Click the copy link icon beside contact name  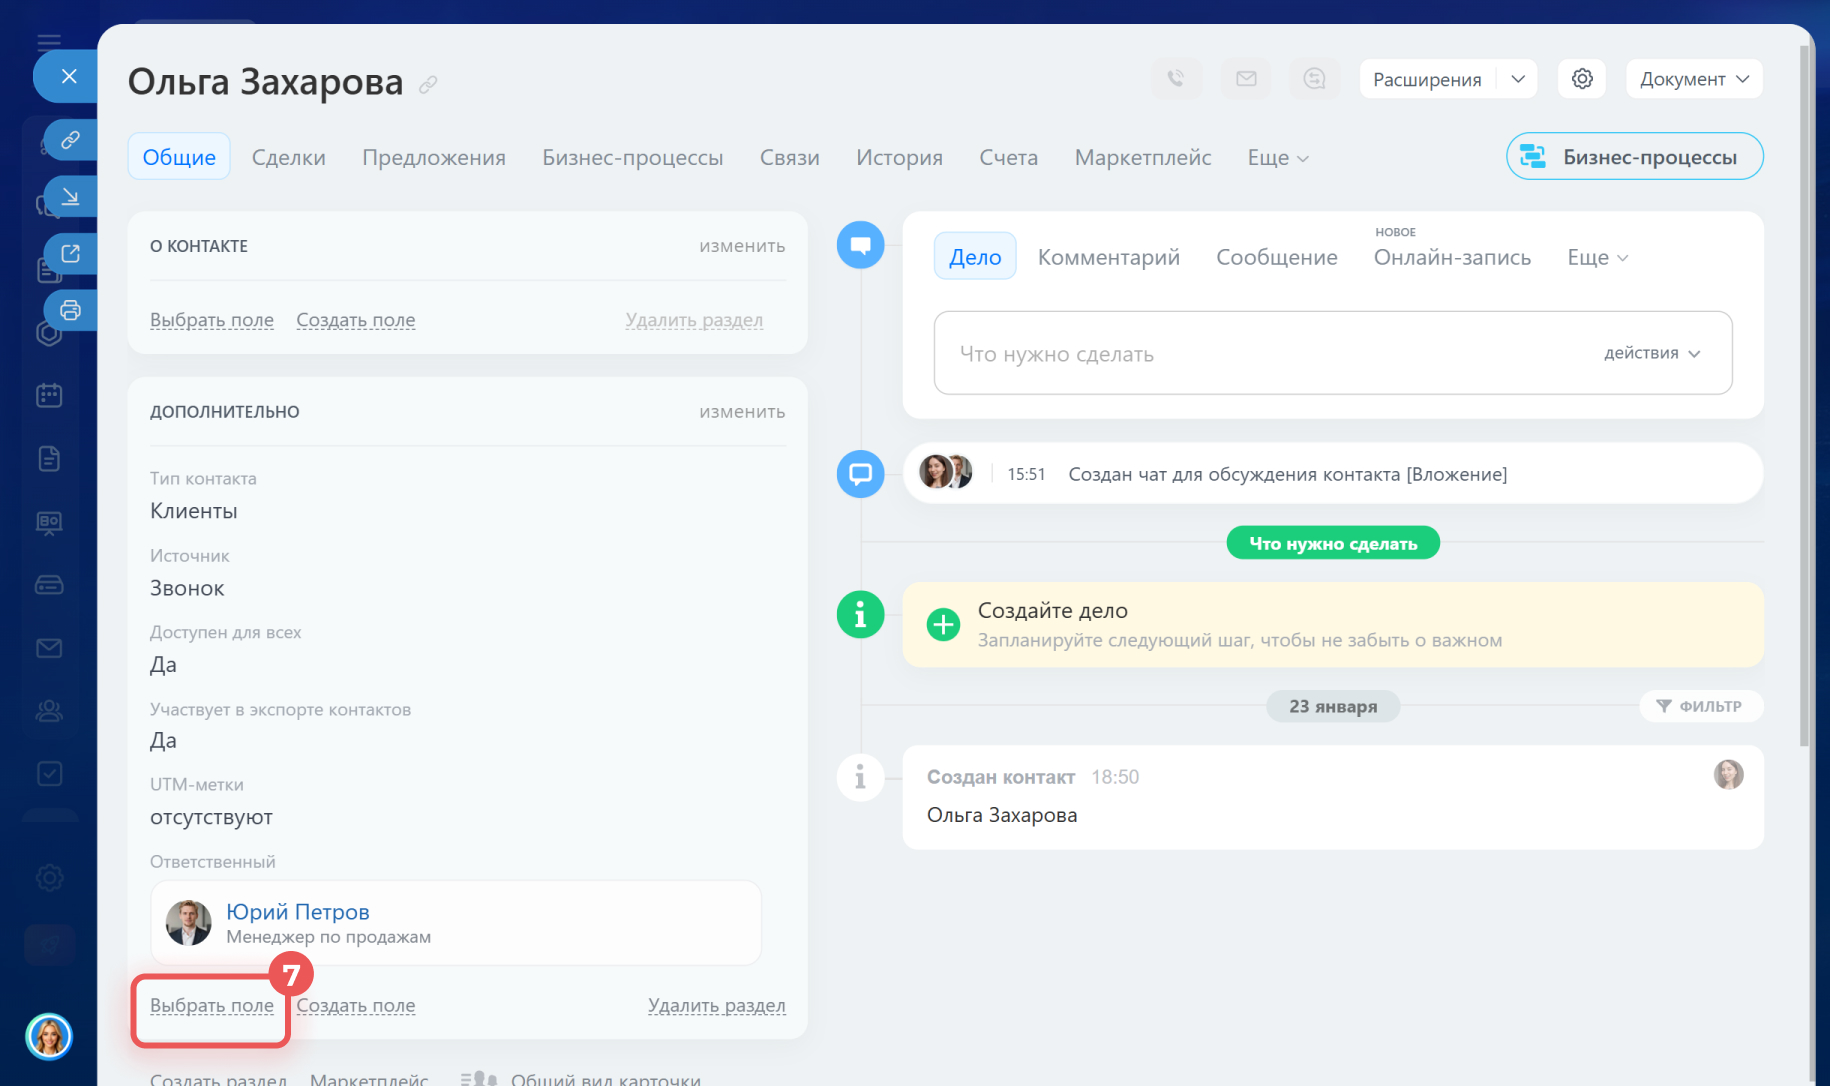pyautogui.click(x=428, y=85)
